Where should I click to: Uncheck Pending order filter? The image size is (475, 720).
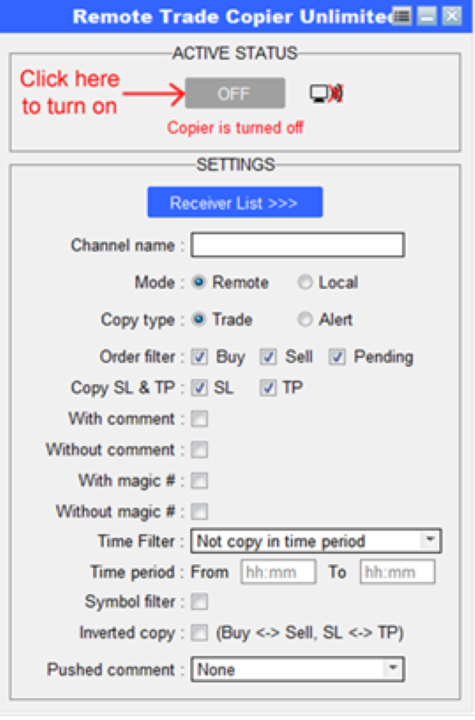(x=337, y=357)
